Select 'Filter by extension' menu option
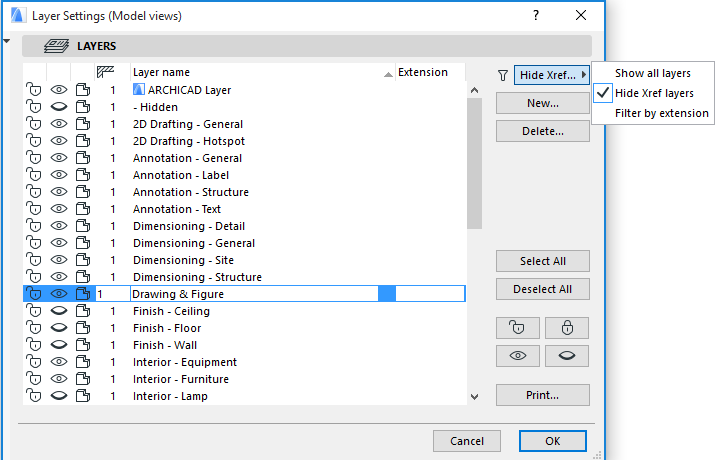This screenshot has width=717, height=460. pyautogui.click(x=662, y=113)
